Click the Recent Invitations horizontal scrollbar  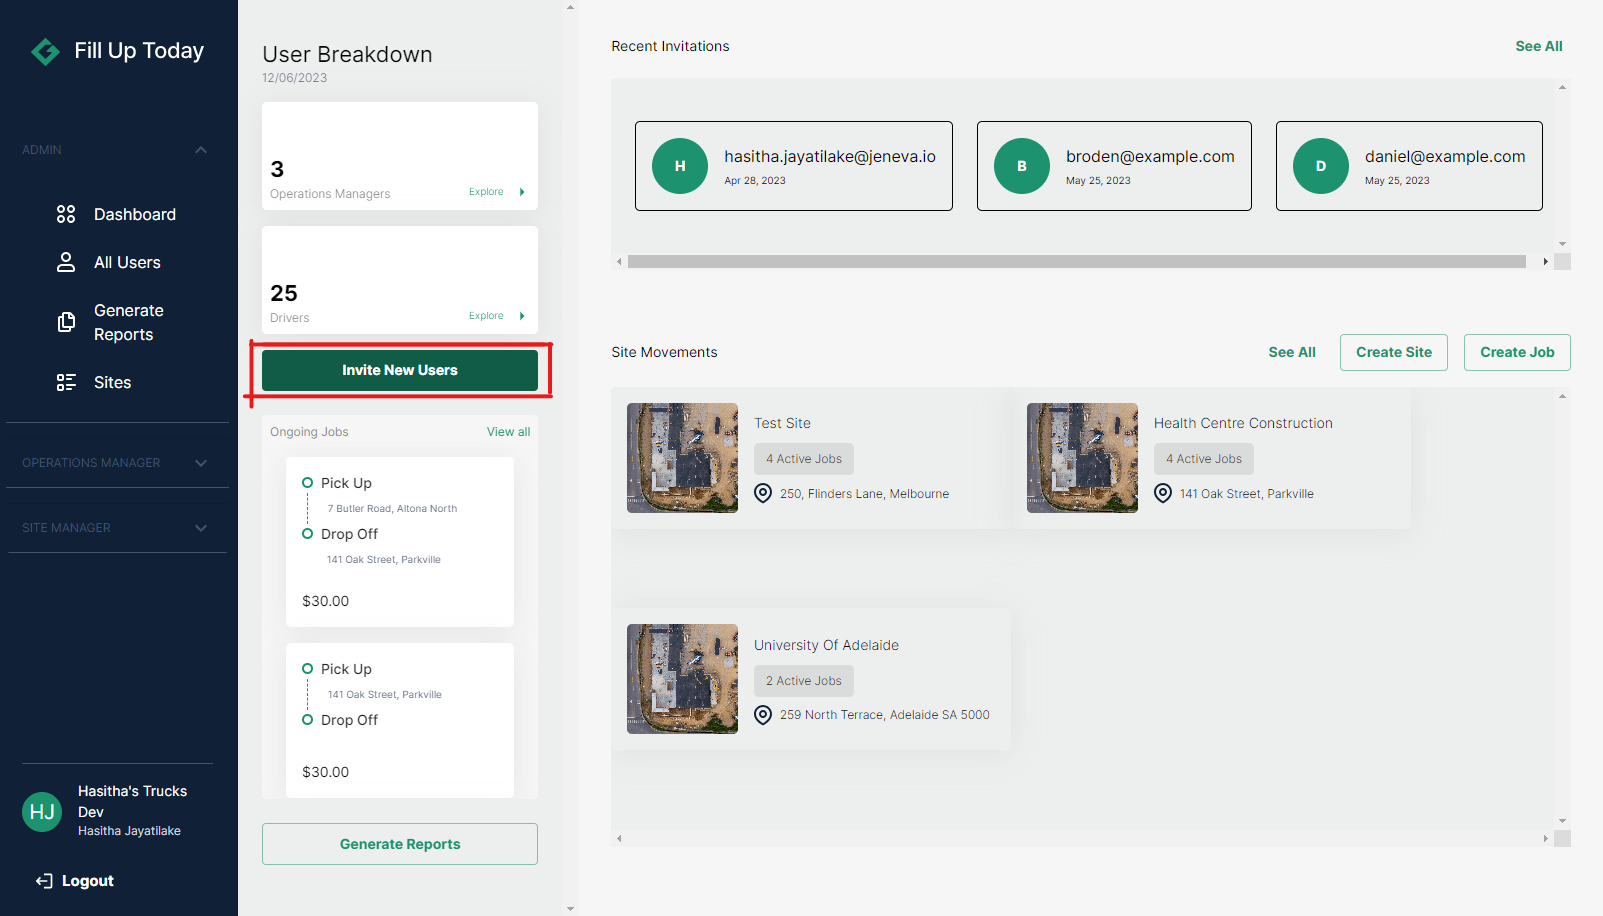1076,262
